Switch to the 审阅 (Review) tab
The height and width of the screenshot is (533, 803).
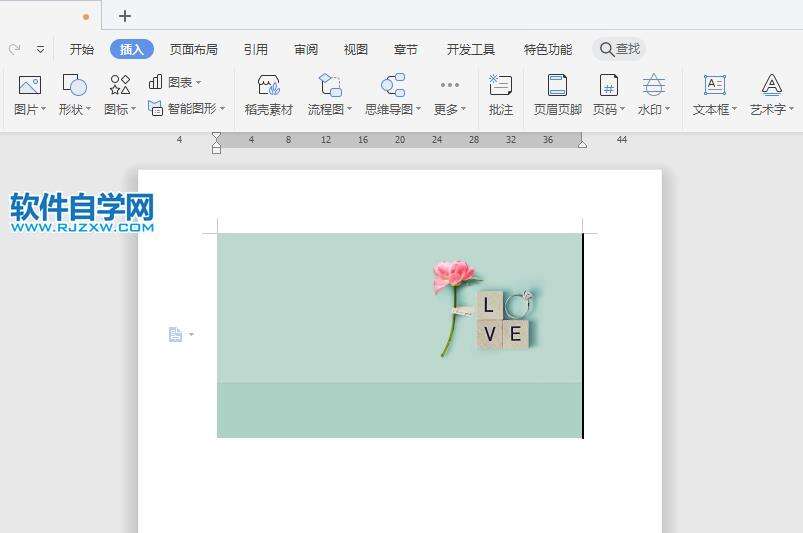click(x=306, y=49)
